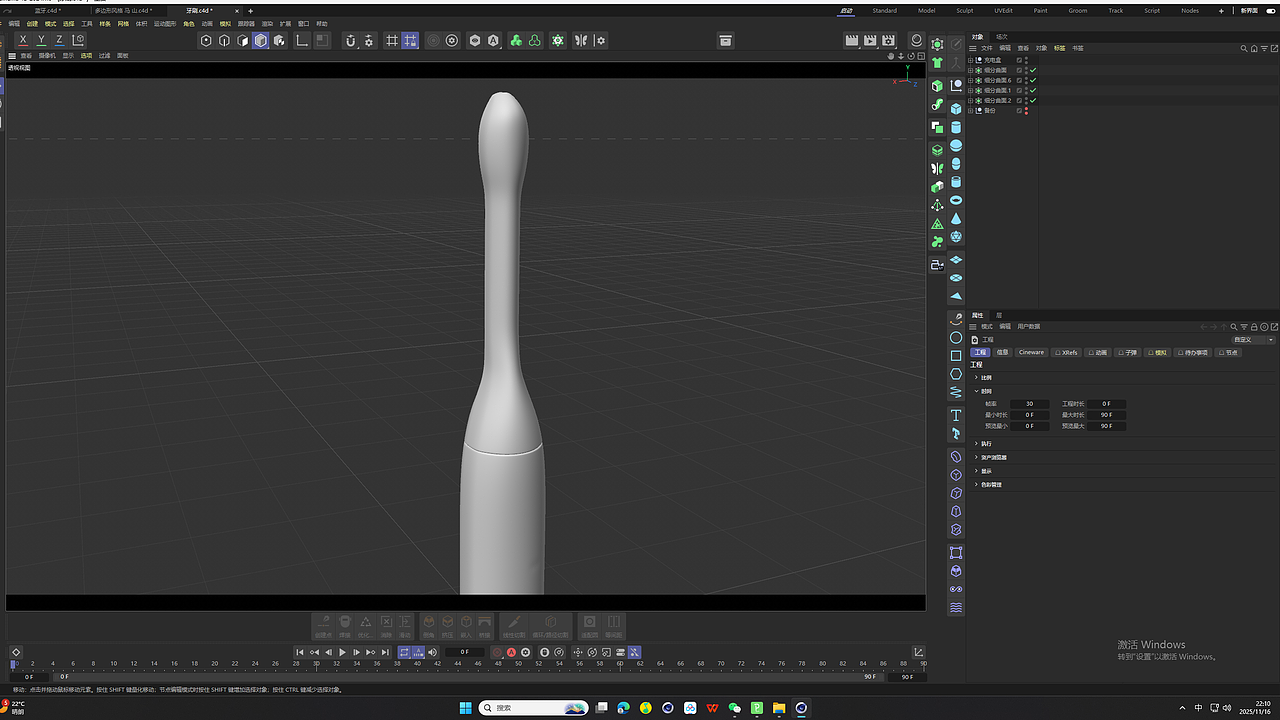Click the 帧率 value field
The height and width of the screenshot is (720, 1280).
[x=1030, y=404]
